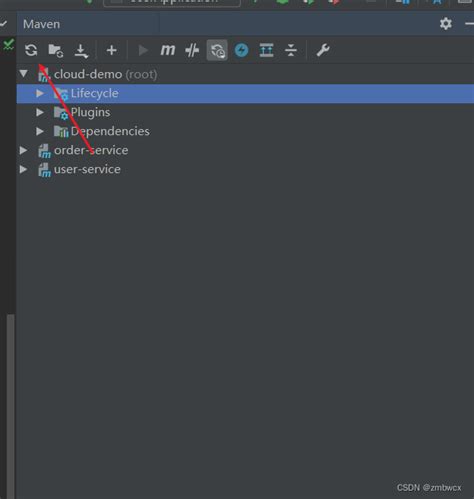The width and height of the screenshot is (474, 499).
Task: Hide the Maven tool window
Action: pos(469,24)
